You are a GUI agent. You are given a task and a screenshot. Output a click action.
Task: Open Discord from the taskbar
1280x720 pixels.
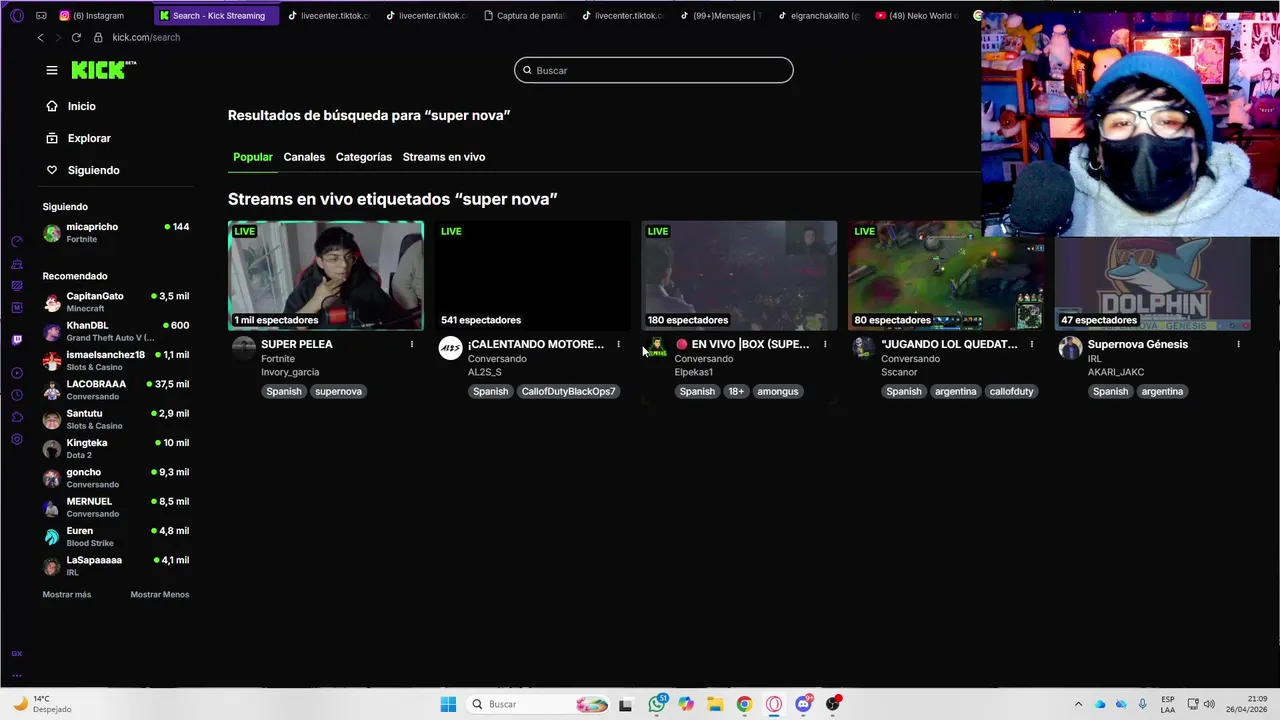803,704
